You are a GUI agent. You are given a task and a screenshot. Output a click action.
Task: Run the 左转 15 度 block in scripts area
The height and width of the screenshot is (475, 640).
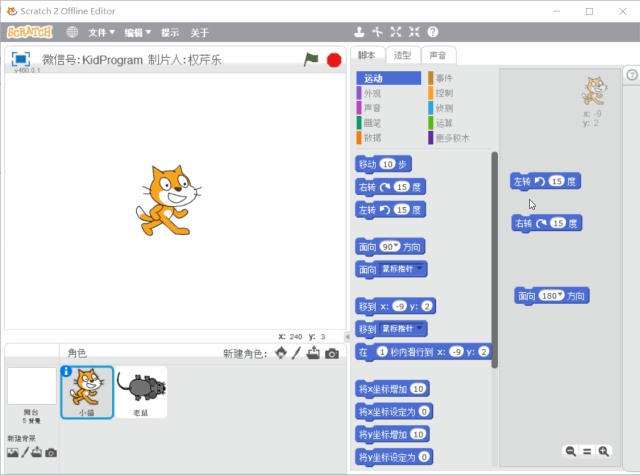click(x=545, y=181)
